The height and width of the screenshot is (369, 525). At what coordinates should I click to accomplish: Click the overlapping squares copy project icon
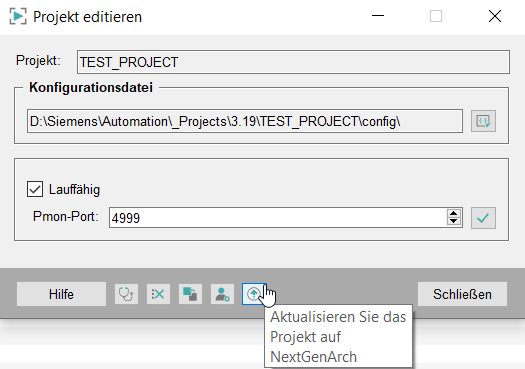point(190,294)
